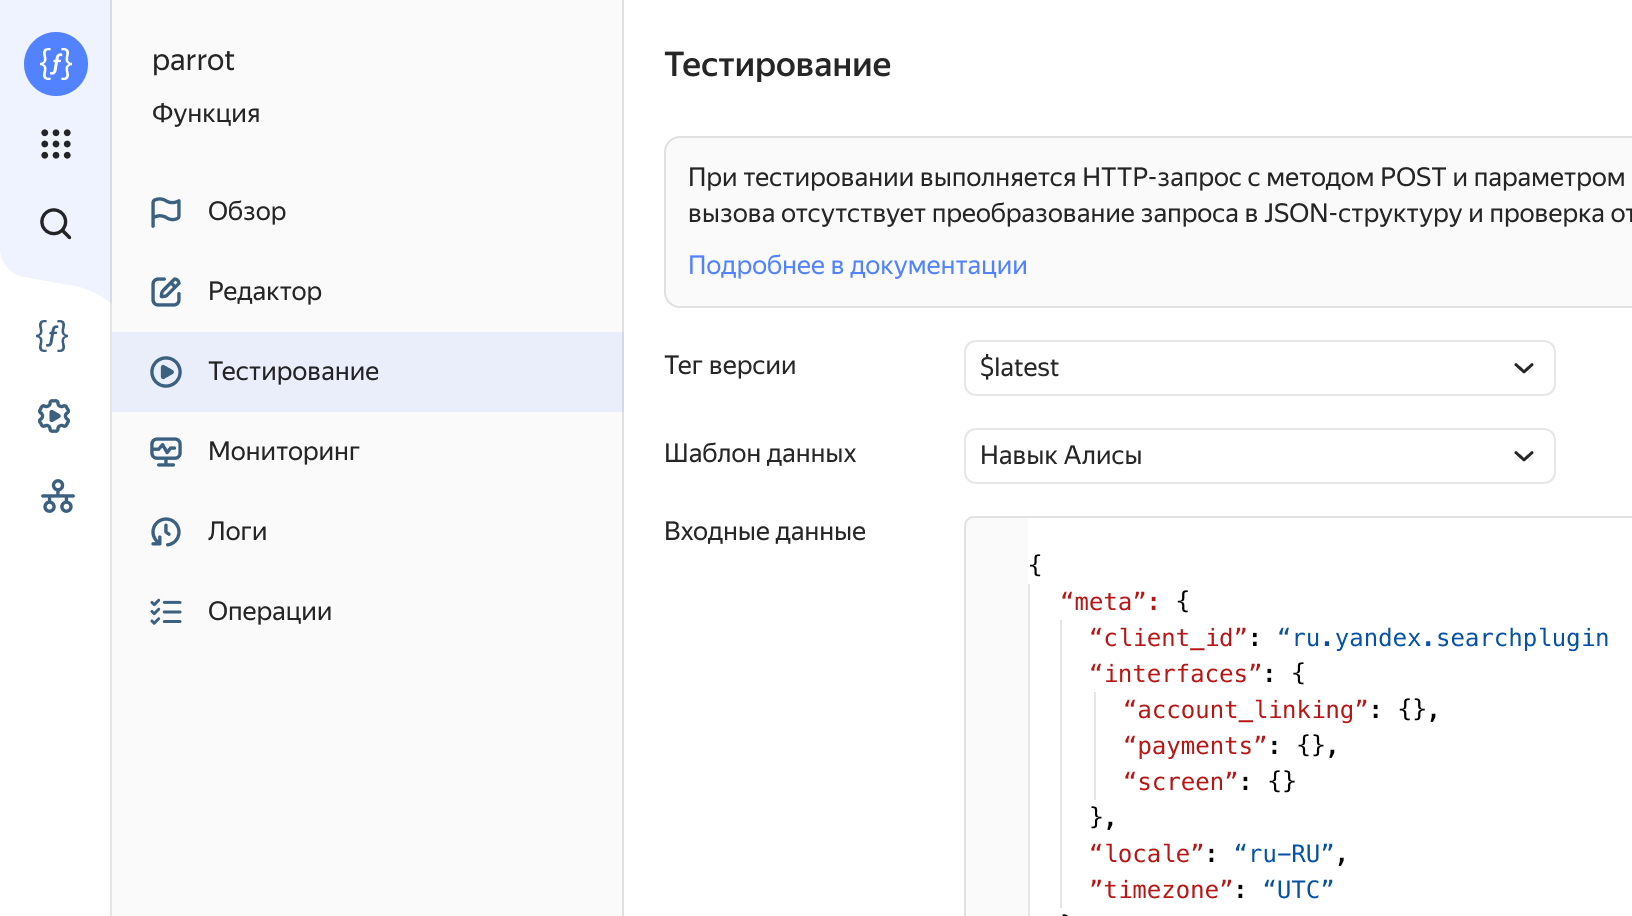The width and height of the screenshot is (1632, 916).
Task: Open the gear-shaped service icon in rail
Action: [x=54, y=416]
